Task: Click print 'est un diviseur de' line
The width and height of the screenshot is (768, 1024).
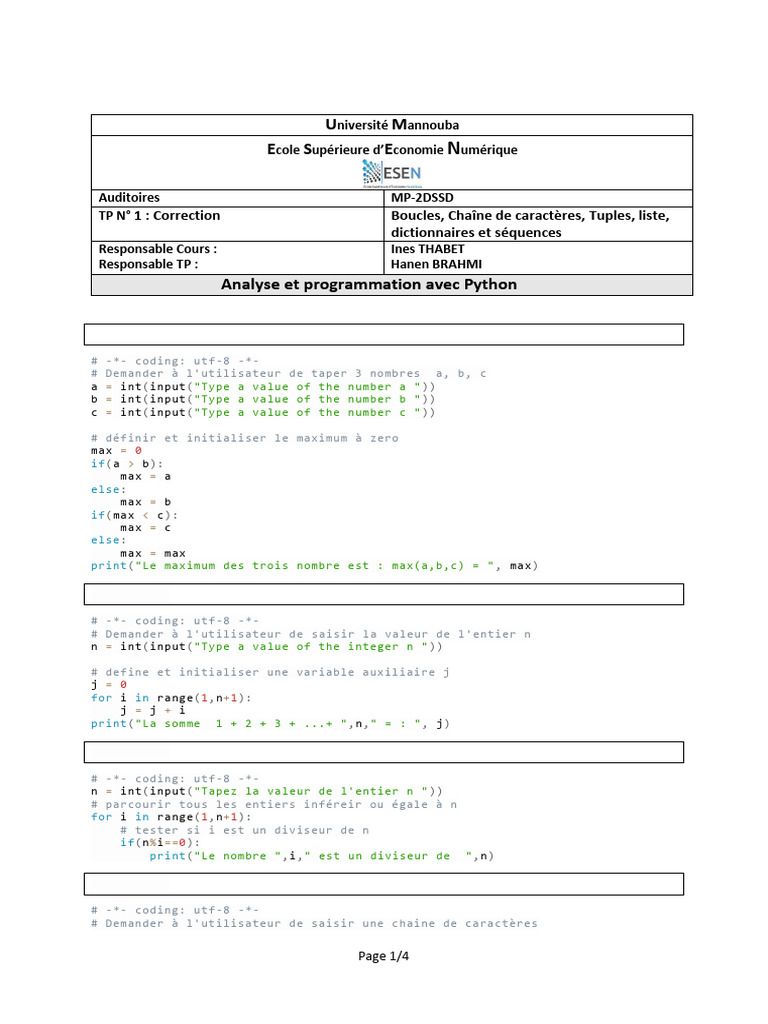Action: pyautogui.click(x=321, y=856)
